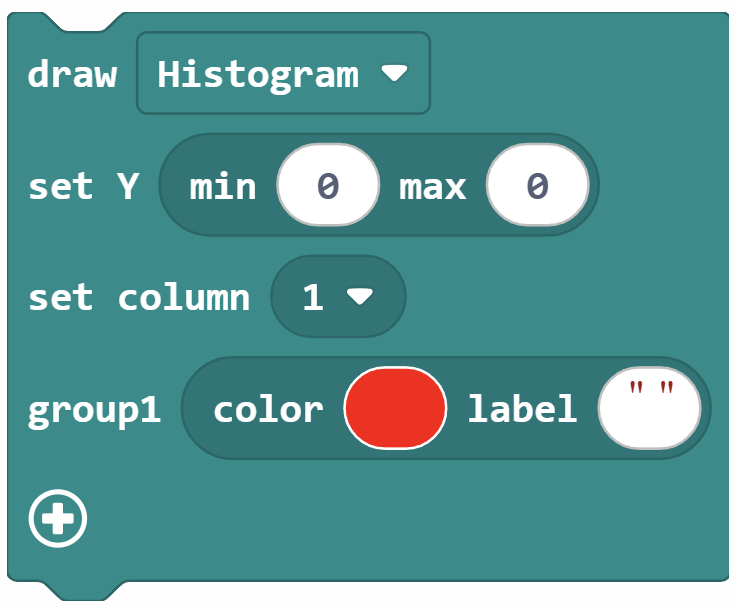Open the Histogram chart type dropdown

283,73
